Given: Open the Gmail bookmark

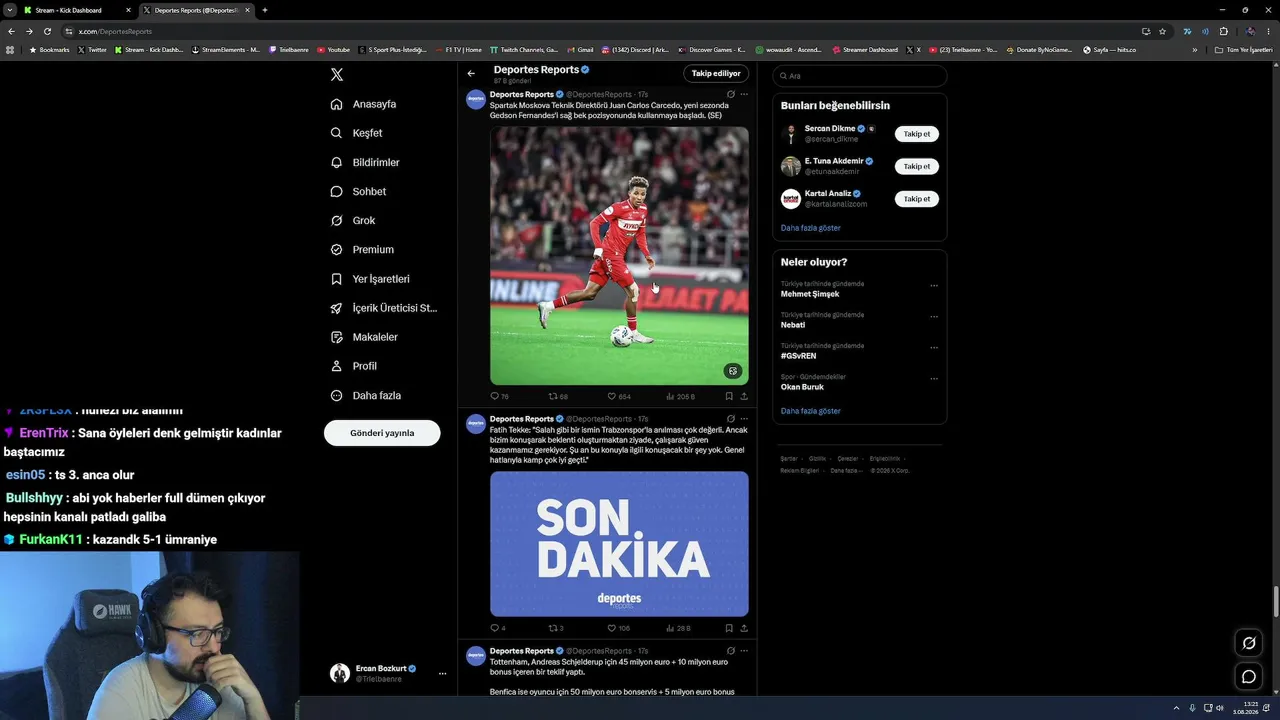Looking at the screenshot, I should coord(580,50).
